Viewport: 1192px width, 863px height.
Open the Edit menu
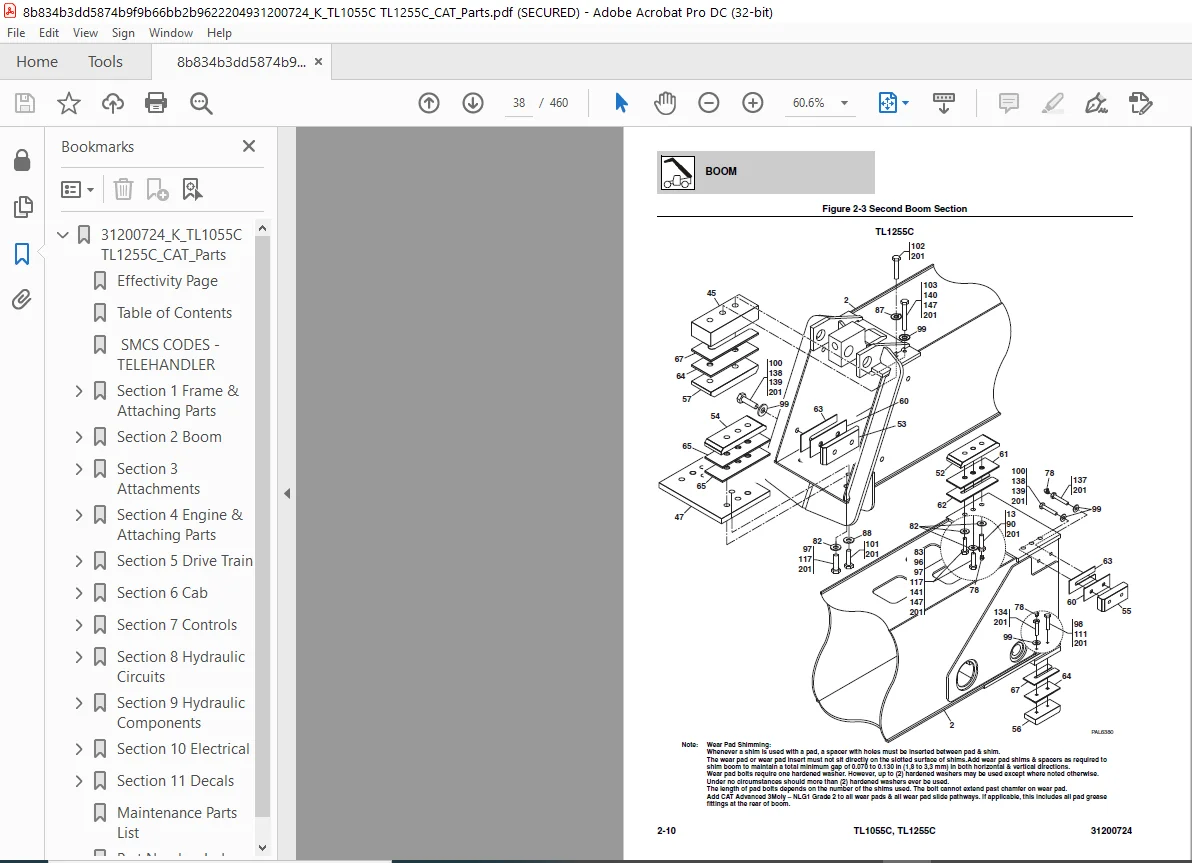[49, 33]
